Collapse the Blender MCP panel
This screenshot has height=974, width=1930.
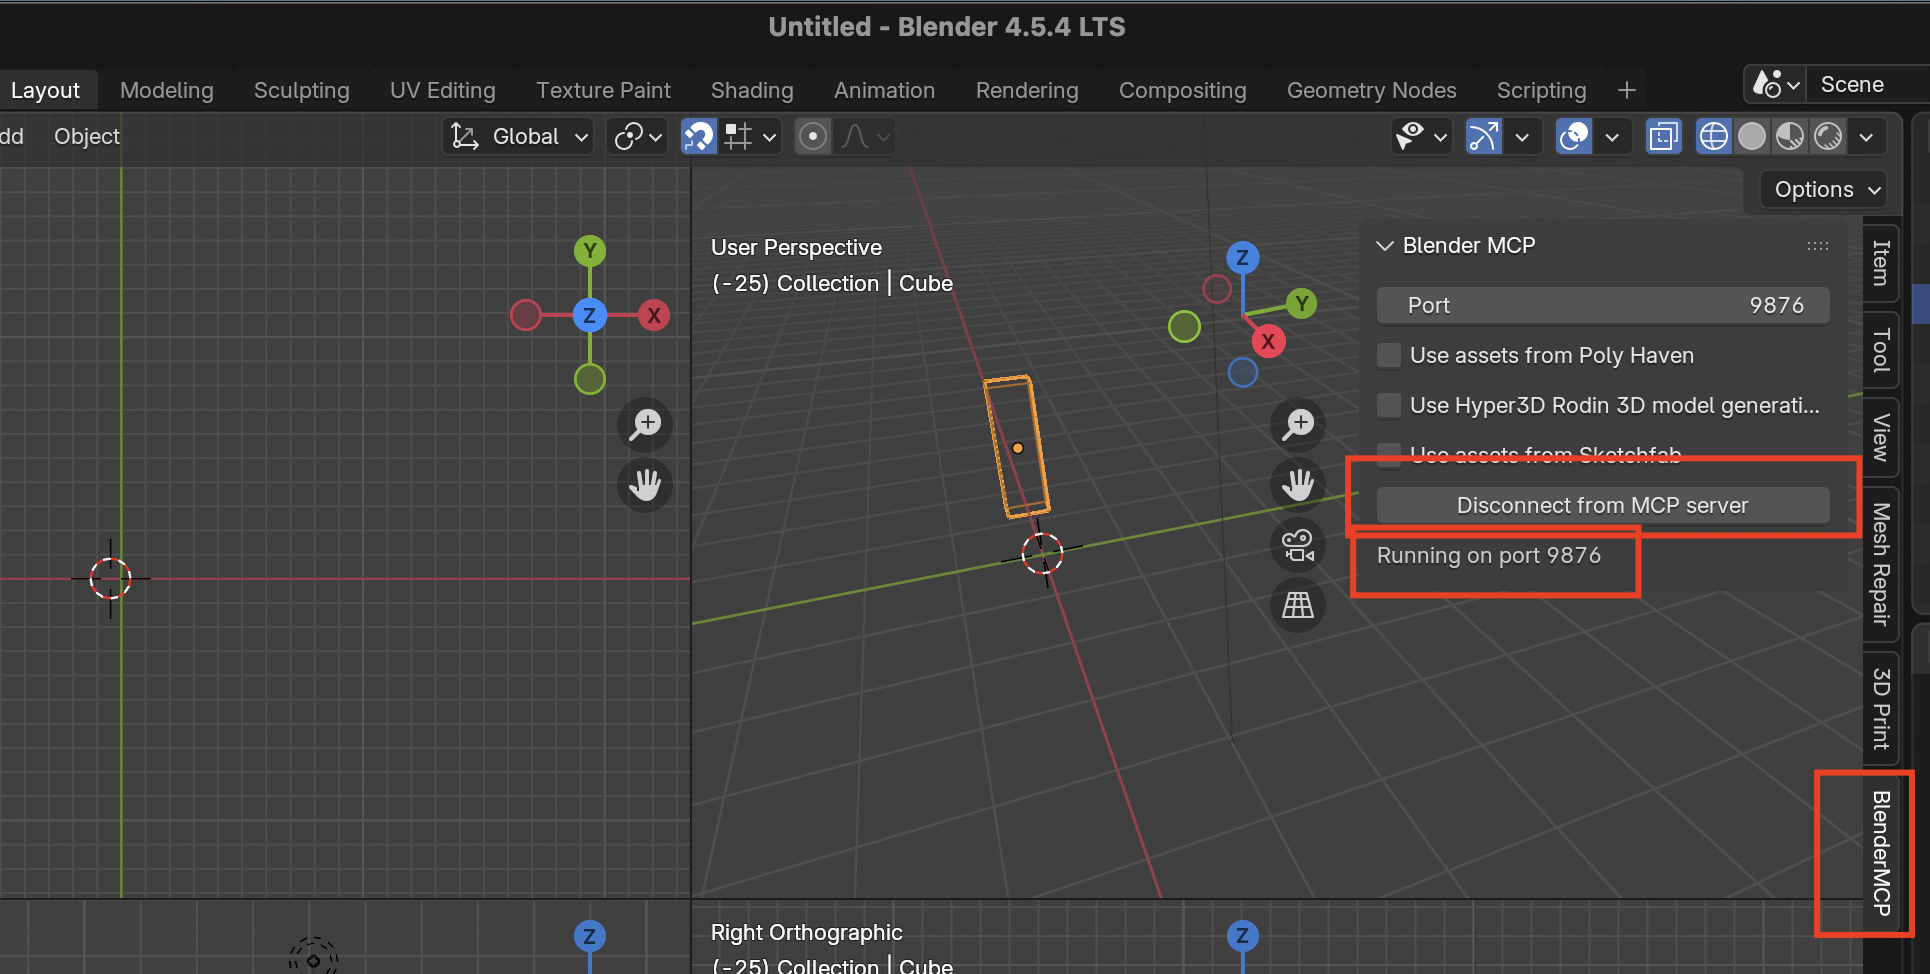coord(1385,245)
